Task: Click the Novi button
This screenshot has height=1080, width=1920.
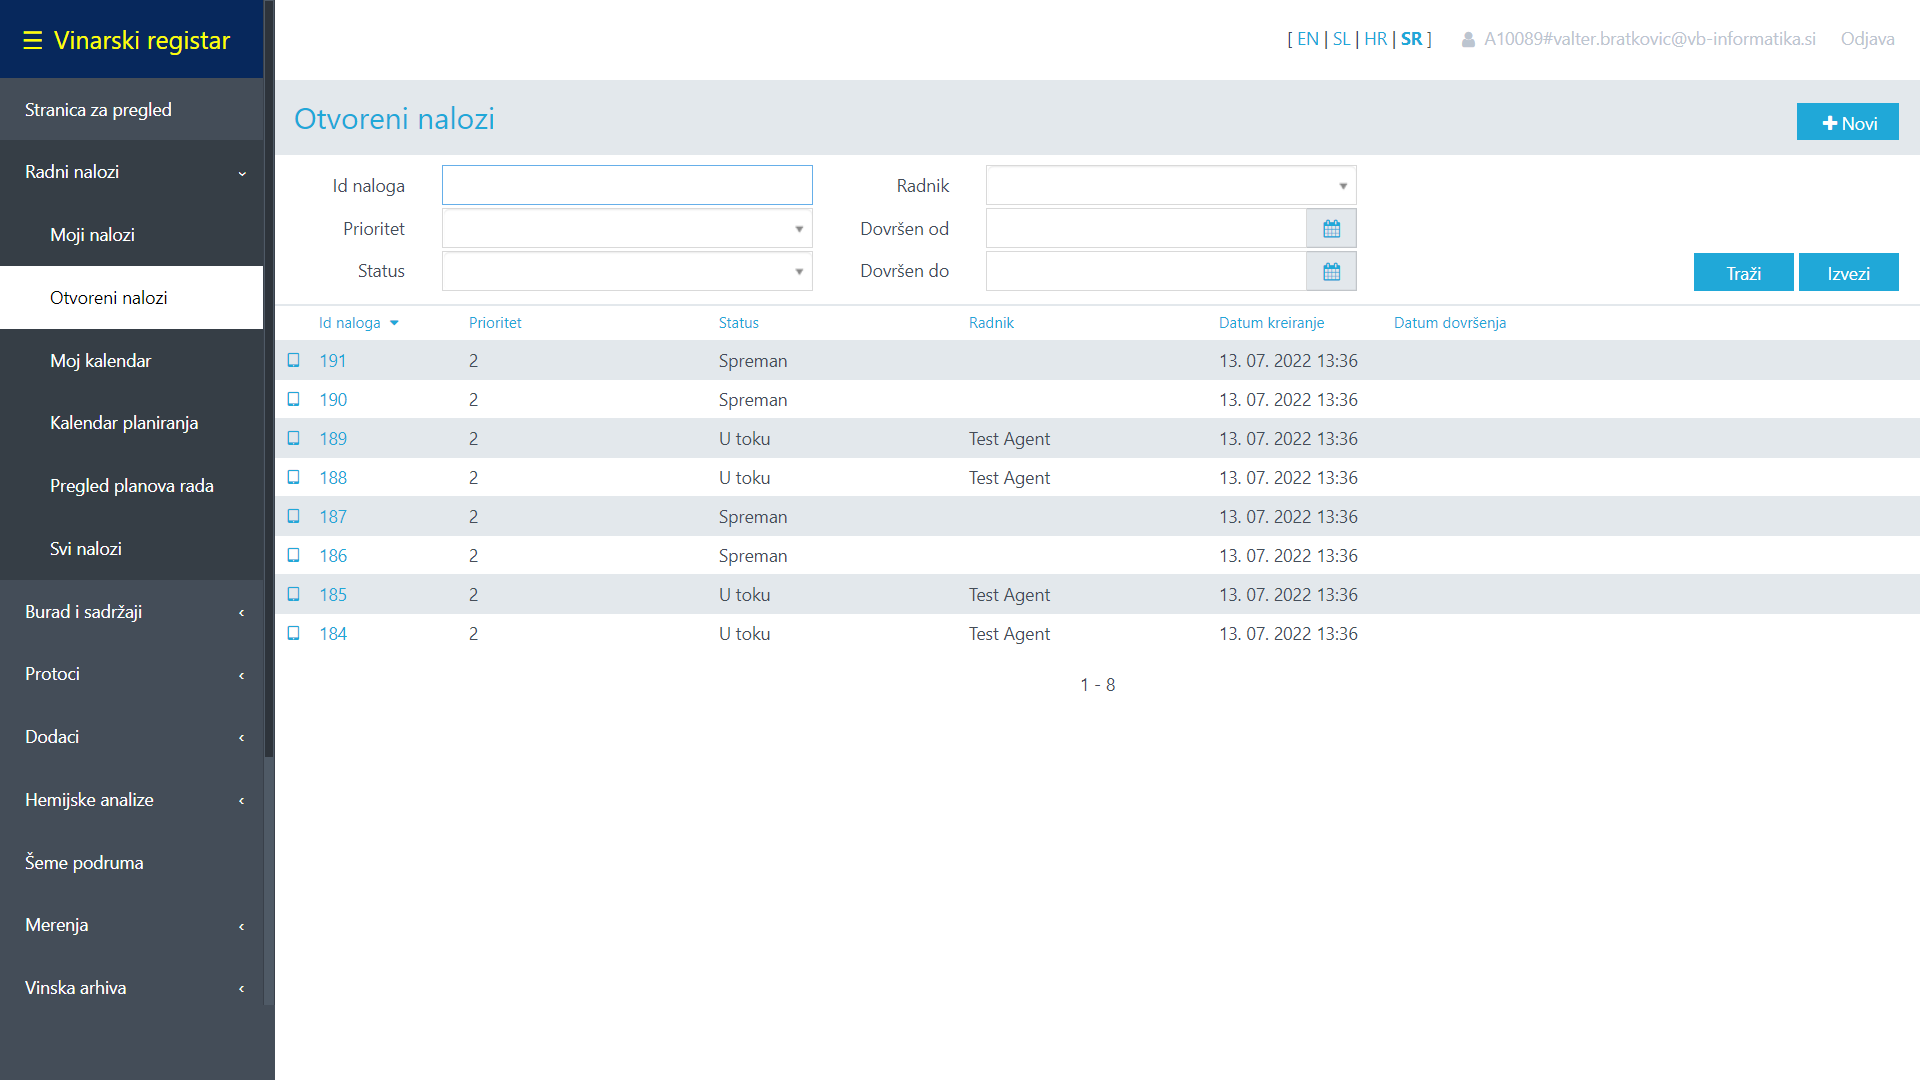Action: coord(1847,123)
